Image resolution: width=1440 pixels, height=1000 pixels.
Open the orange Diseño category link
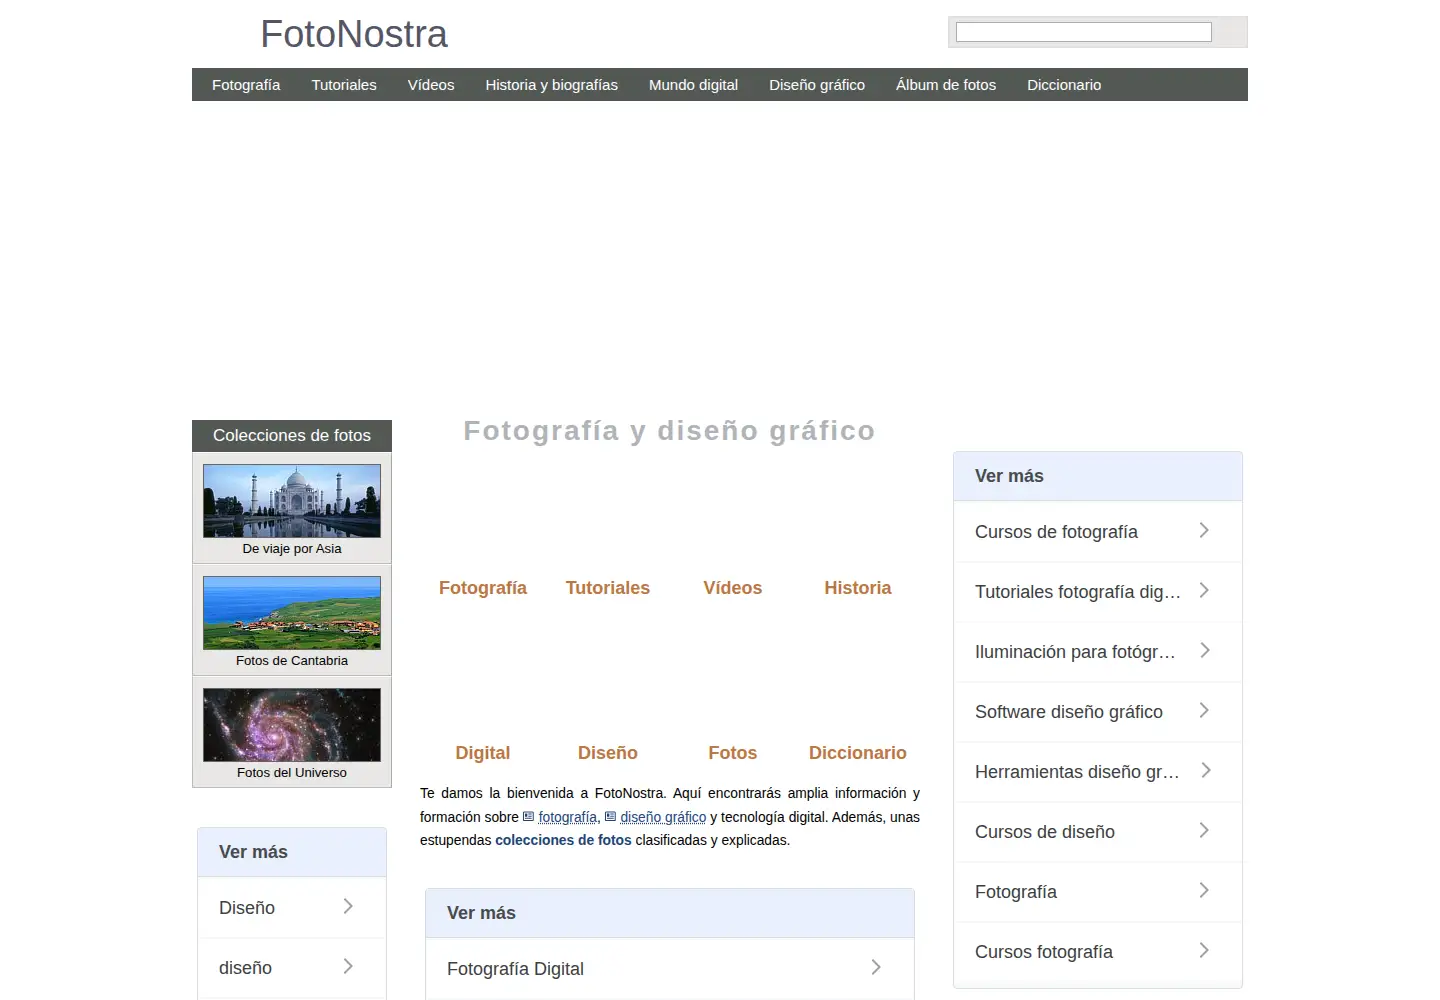click(x=608, y=753)
